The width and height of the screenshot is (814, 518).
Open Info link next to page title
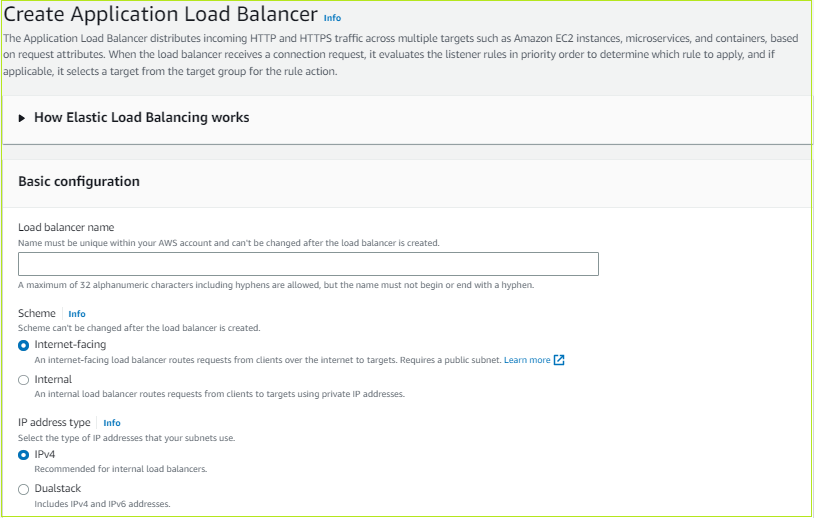click(332, 18)
